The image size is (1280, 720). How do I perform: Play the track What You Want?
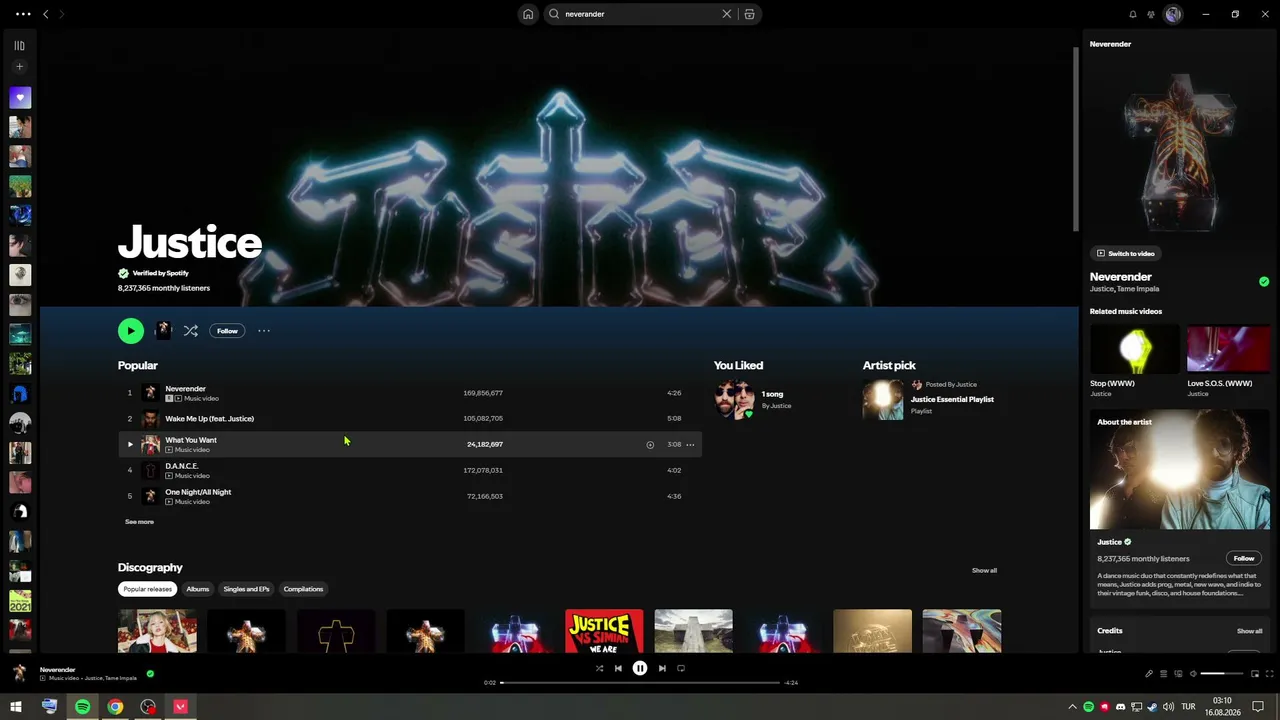pyautogui.click(x=130, y=444)
